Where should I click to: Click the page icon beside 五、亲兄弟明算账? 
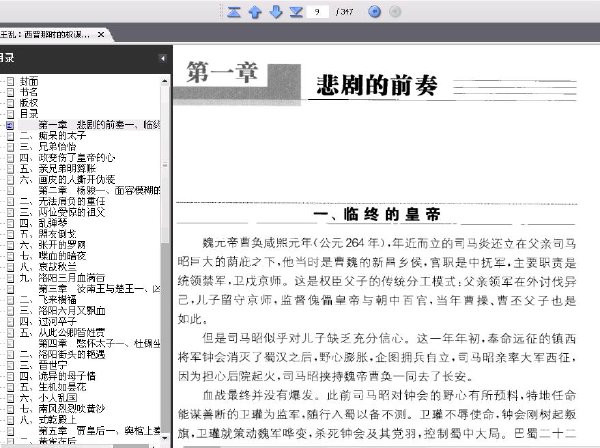click(x=10, y=169)
